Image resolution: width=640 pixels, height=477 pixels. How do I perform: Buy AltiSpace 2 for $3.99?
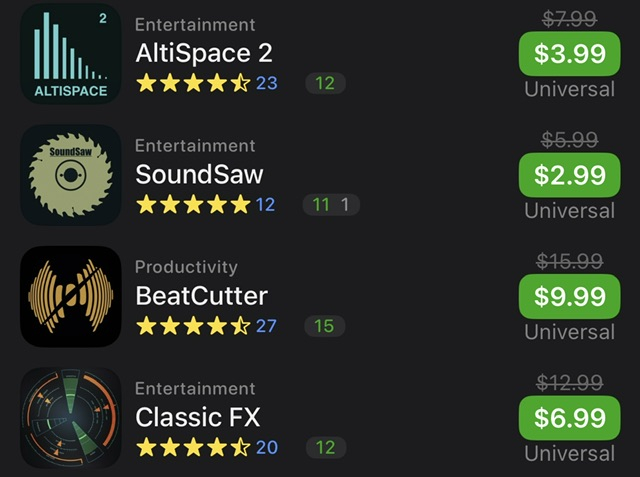(x=569, y=53)
